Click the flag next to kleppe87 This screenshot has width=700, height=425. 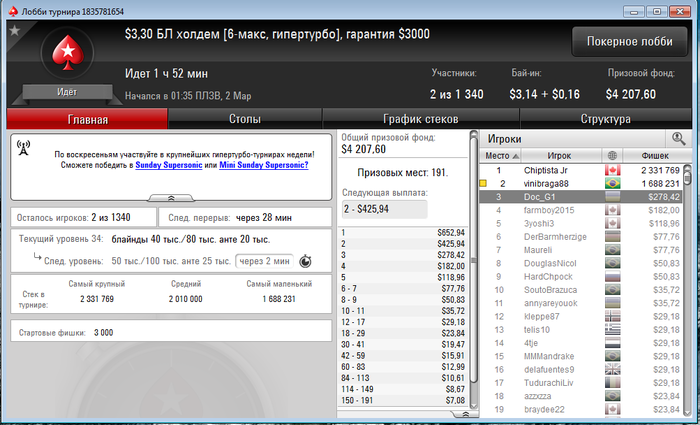(612, 317)
